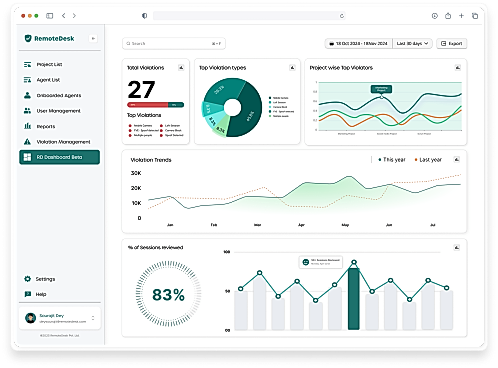This screenshot has height=368, width=498.
Task: Open a new tab with plus icon
Action: click(461, 15)
